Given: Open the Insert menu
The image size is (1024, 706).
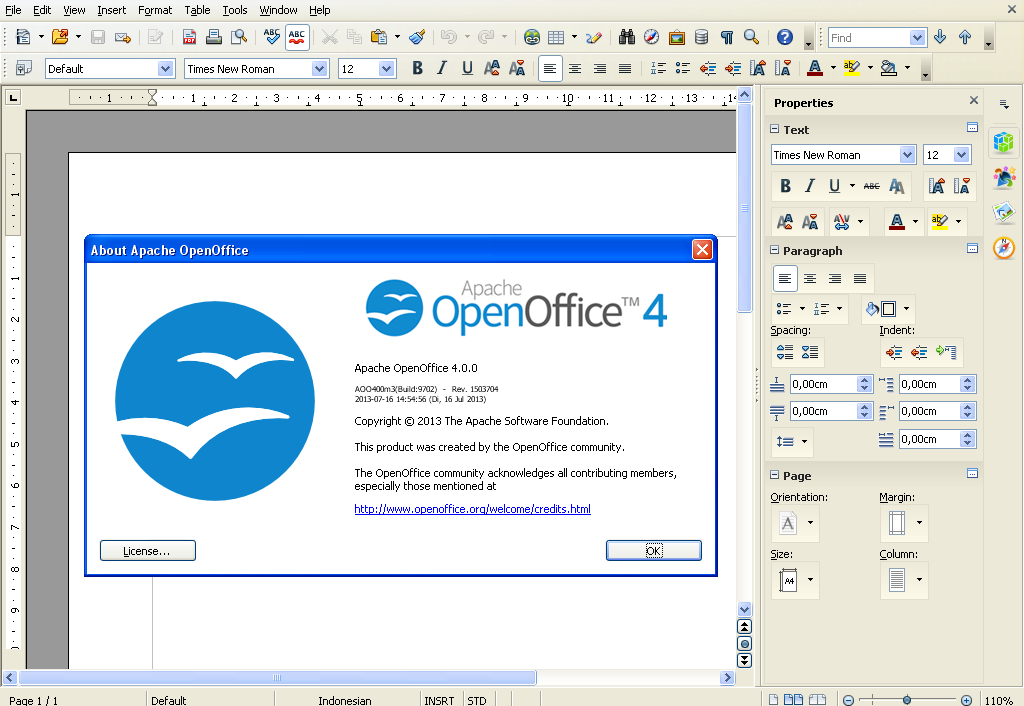Looking at the screenshot, I should (112, 10).
